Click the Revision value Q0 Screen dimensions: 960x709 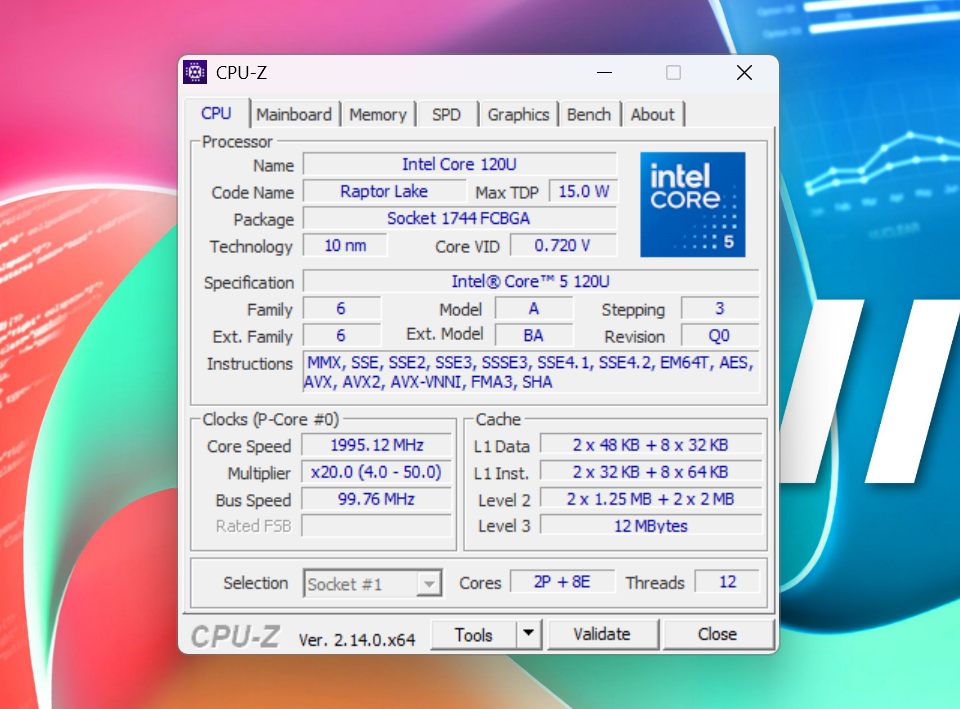(720, 336)
